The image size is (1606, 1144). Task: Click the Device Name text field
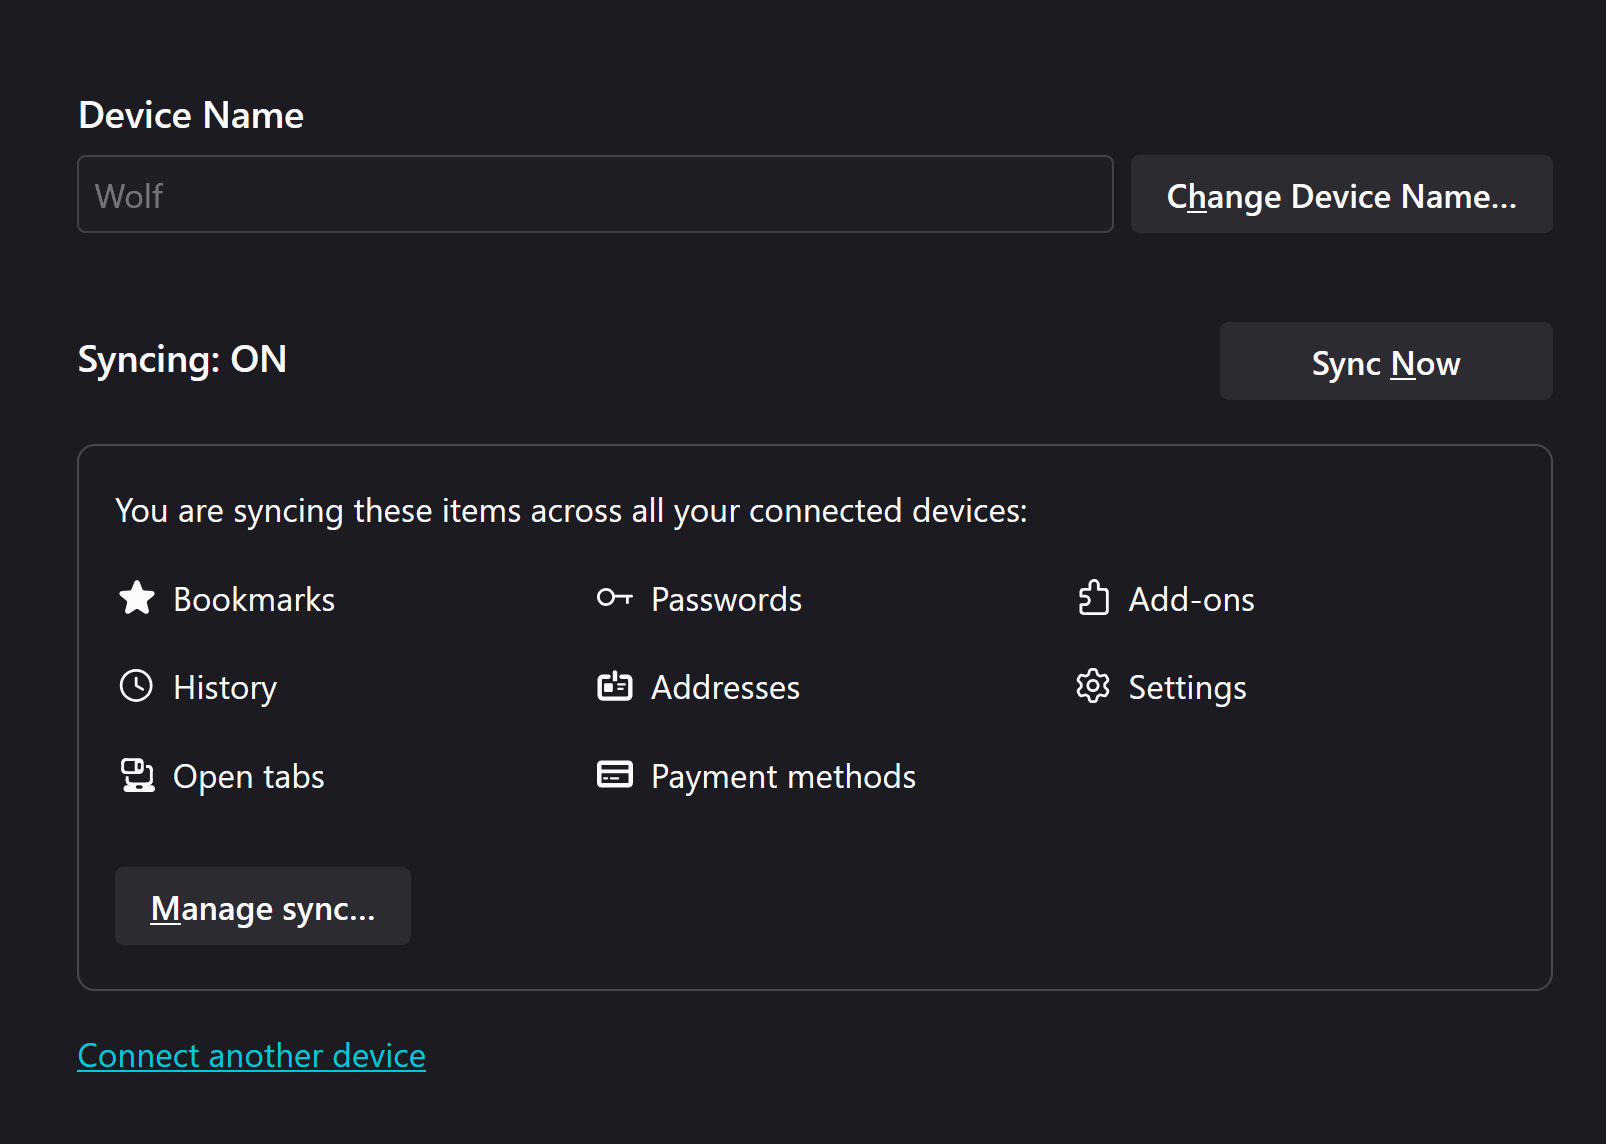pyautogui.click(x=595, y=194)
